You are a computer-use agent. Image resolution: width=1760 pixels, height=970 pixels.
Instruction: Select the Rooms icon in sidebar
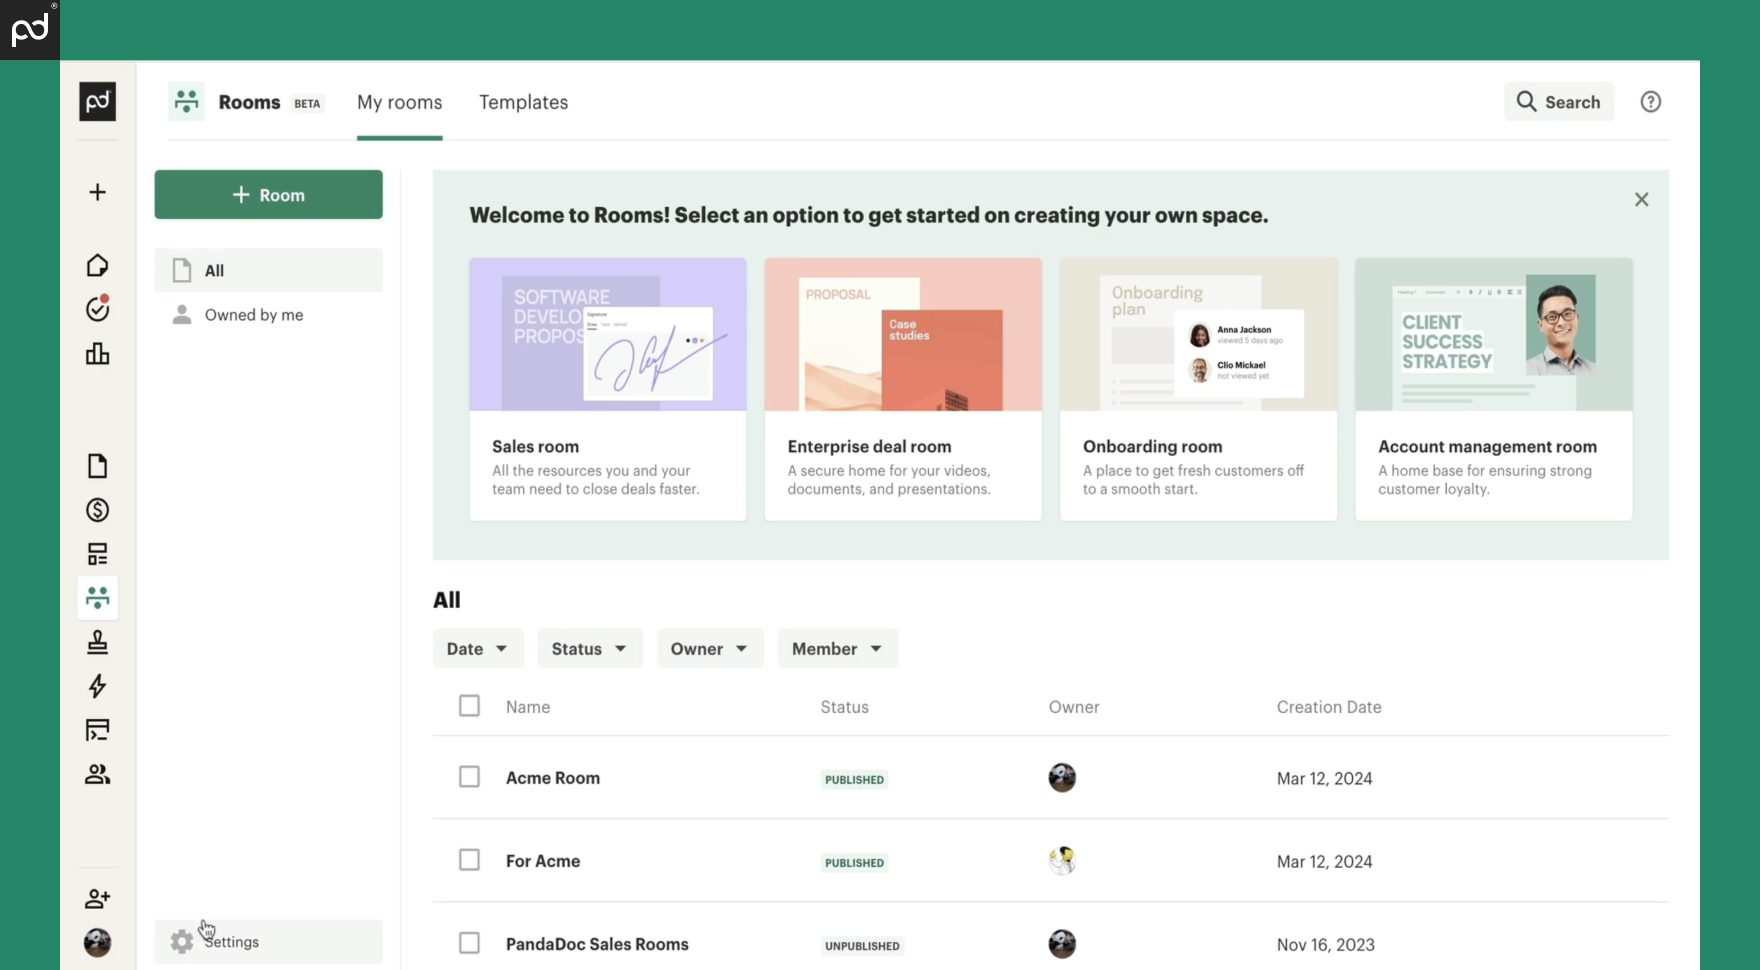(97, 598)
